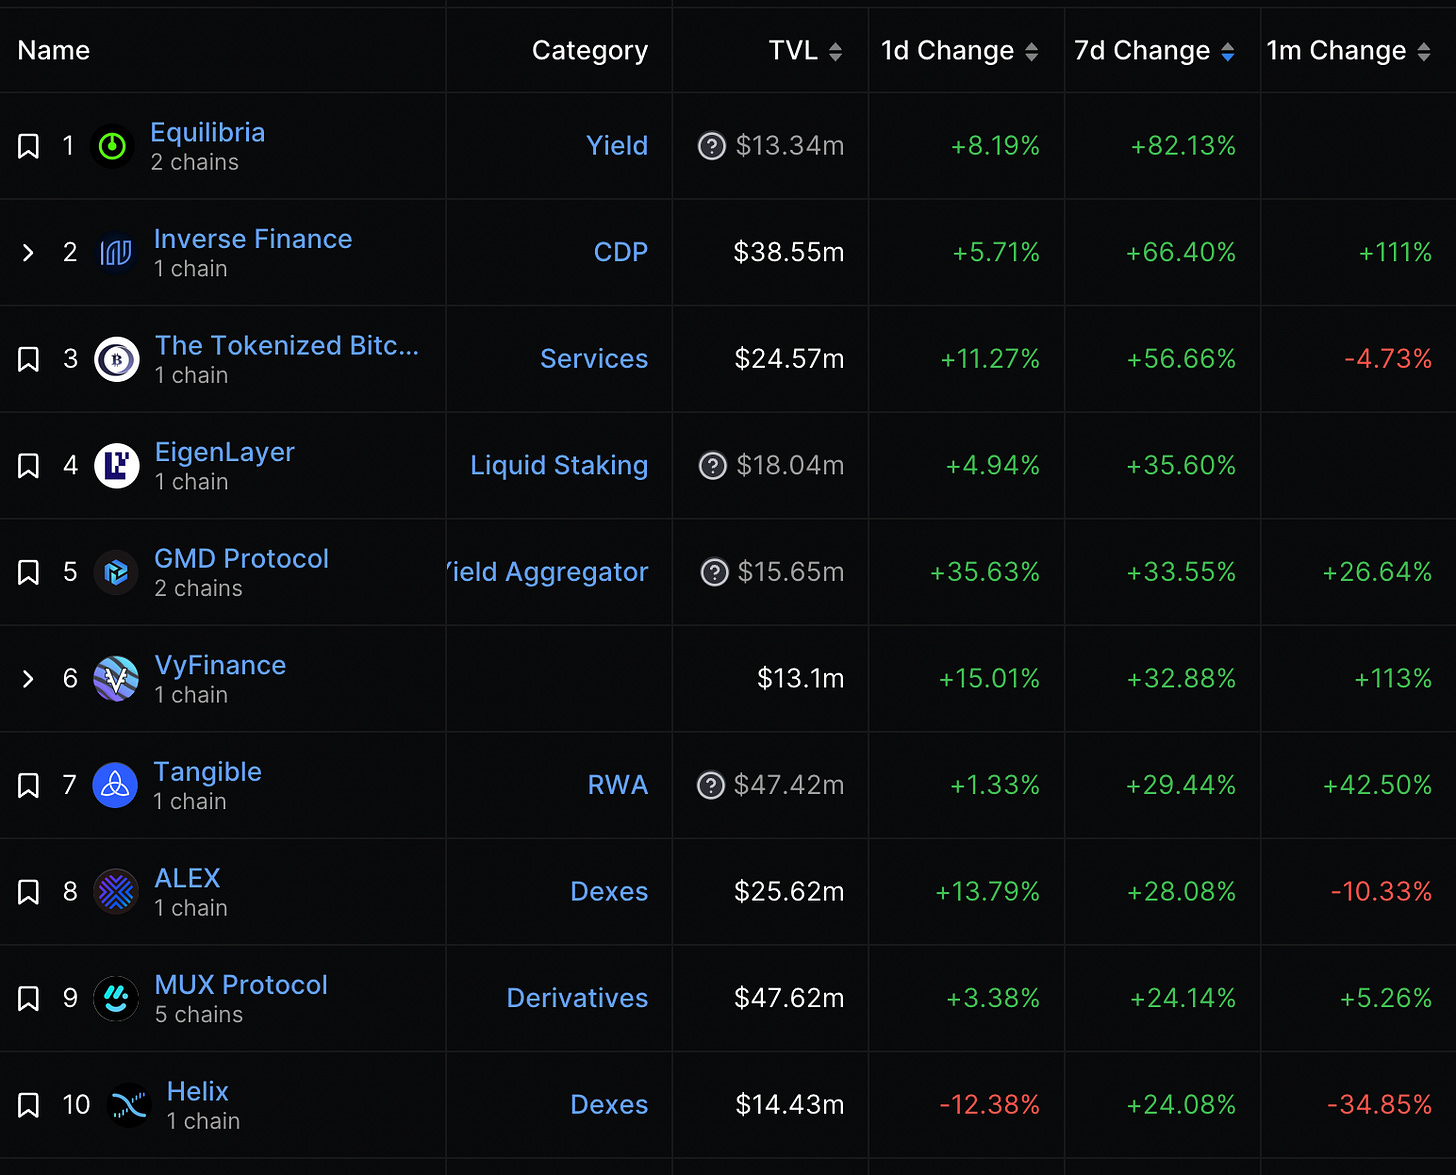1456x1175 pixels.
Task: Open the CDP category link
Action: tap(621, 252)
